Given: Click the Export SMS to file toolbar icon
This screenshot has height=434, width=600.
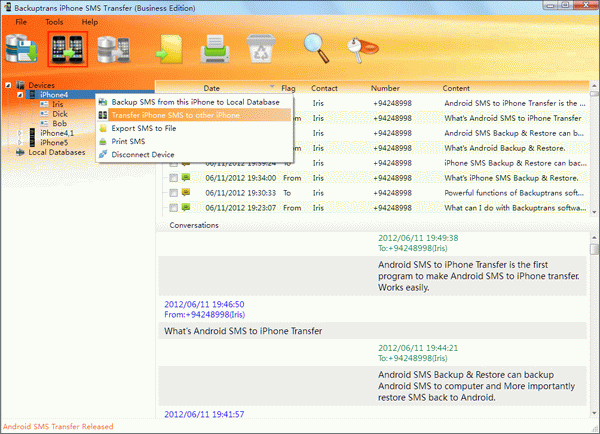Looking at the screenshot, I should [170, 49].
